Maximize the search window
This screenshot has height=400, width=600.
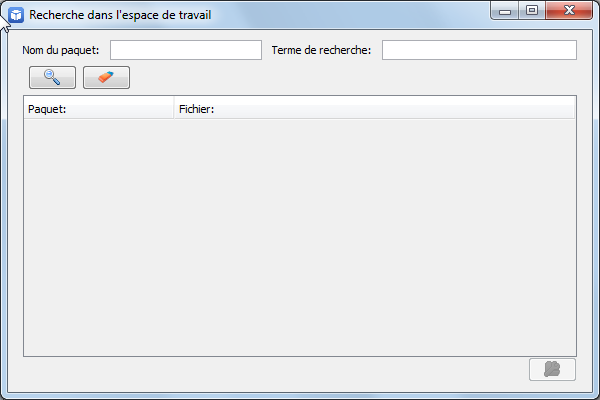click(532, 11)
